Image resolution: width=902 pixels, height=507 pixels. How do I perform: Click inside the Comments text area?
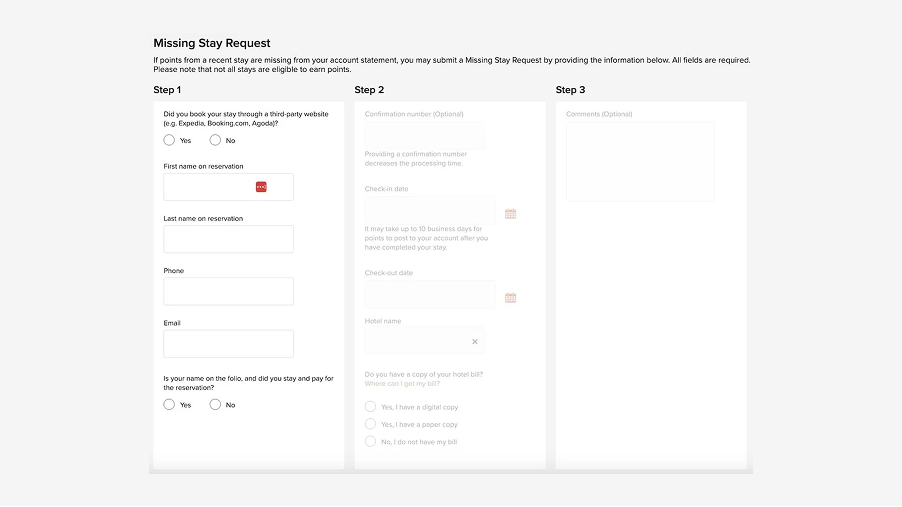pos(640,161)
